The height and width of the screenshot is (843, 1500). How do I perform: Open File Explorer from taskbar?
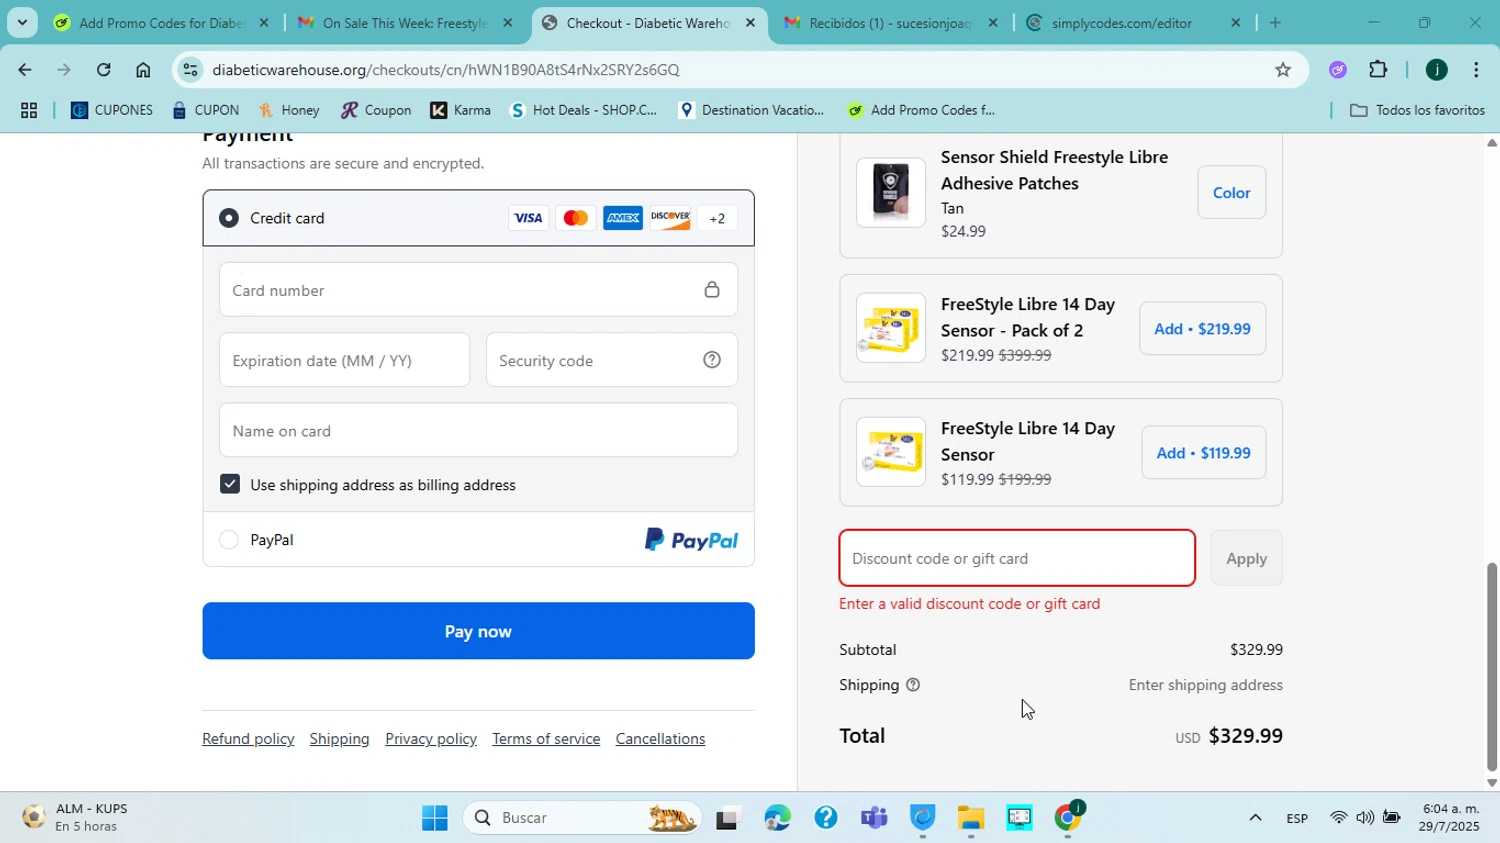point(970,818)
